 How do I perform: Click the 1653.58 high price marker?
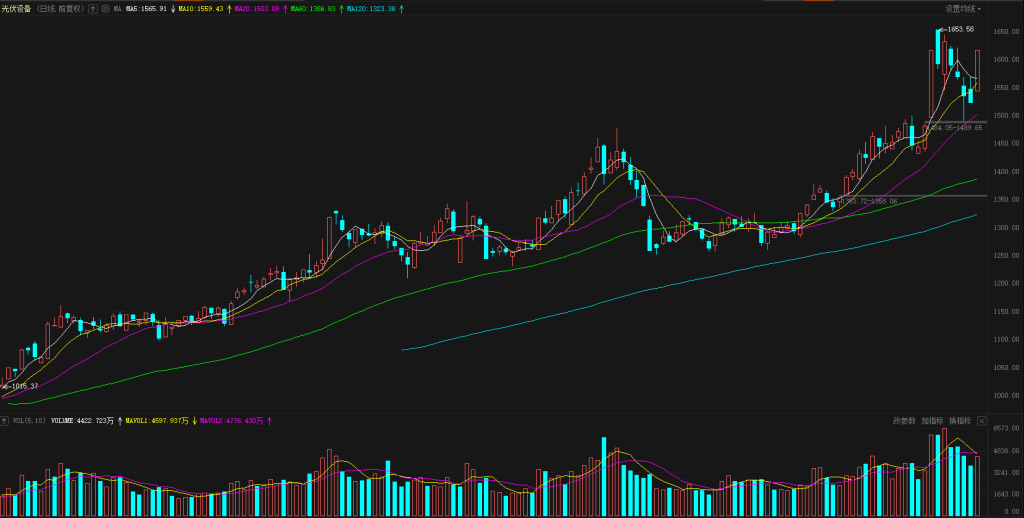(x=958, y=29)
